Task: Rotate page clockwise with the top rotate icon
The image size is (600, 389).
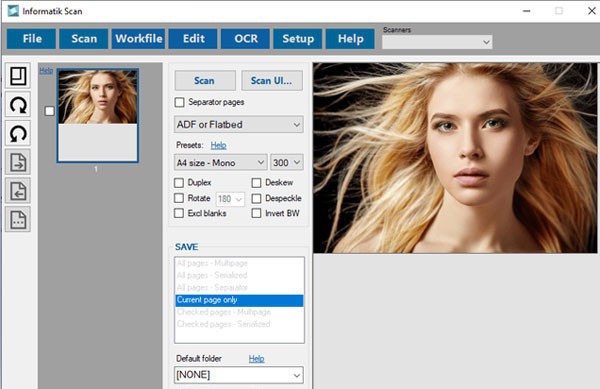Action: (18, 105)
